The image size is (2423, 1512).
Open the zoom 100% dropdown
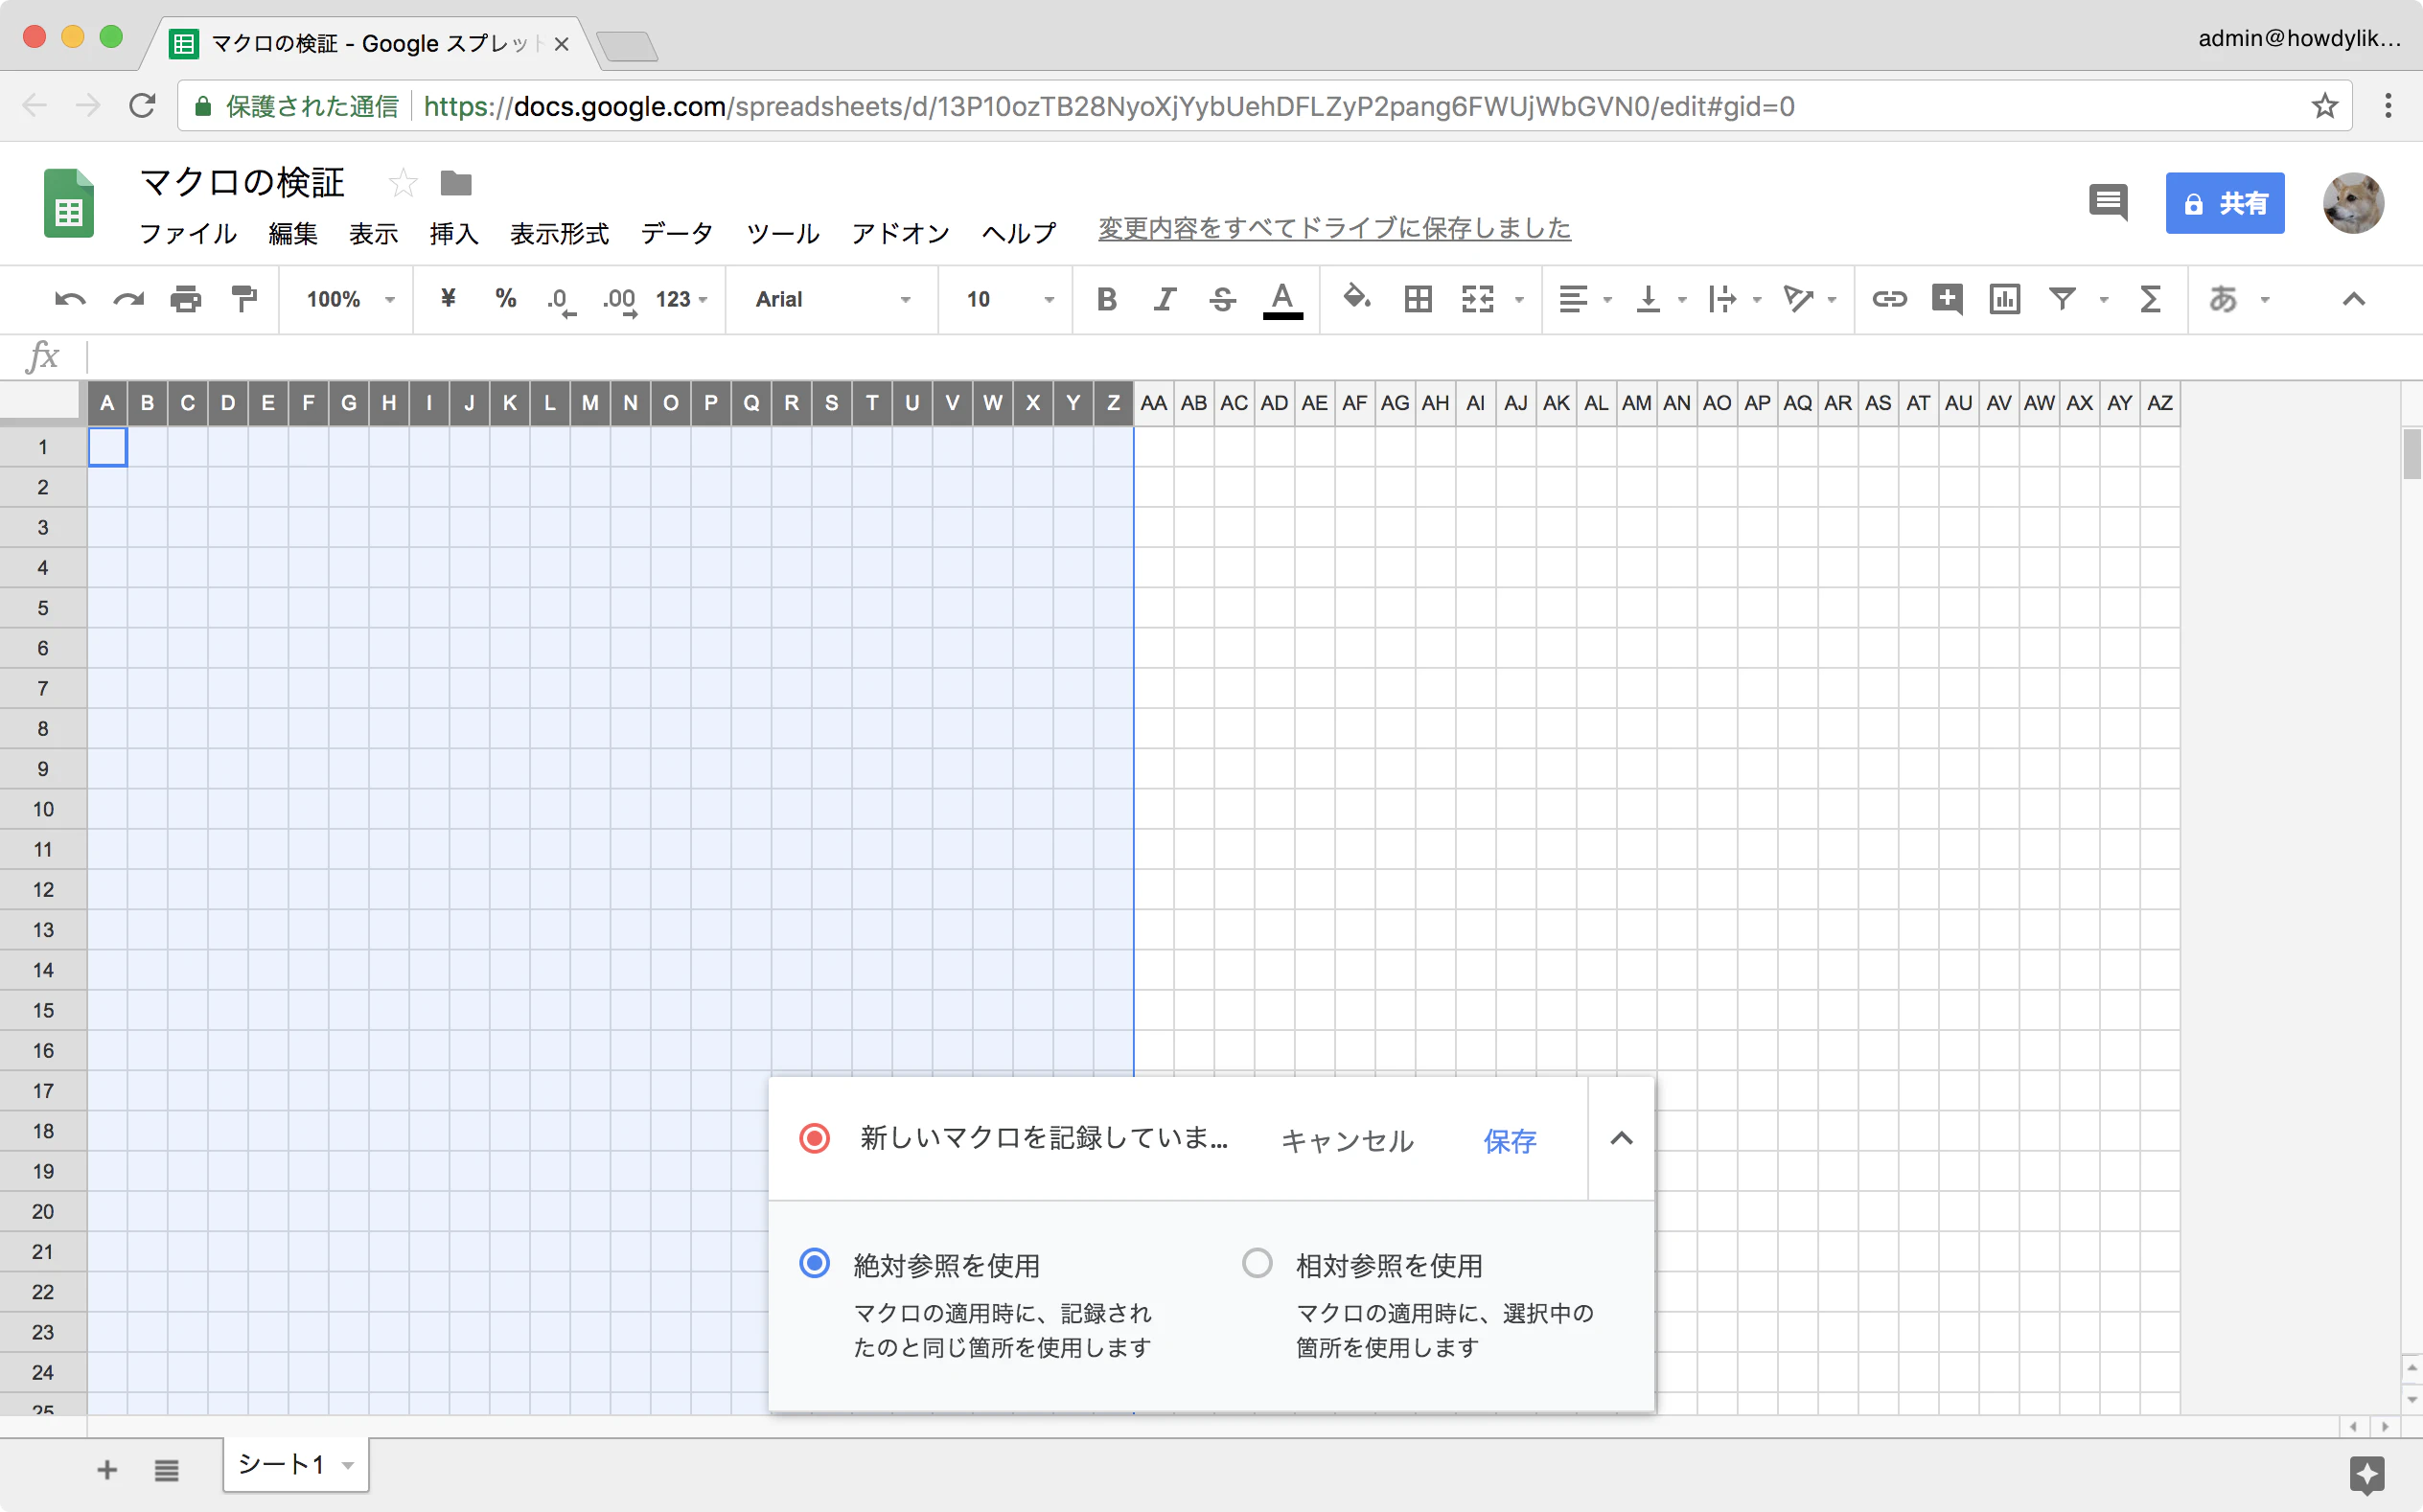pos(350,299)
